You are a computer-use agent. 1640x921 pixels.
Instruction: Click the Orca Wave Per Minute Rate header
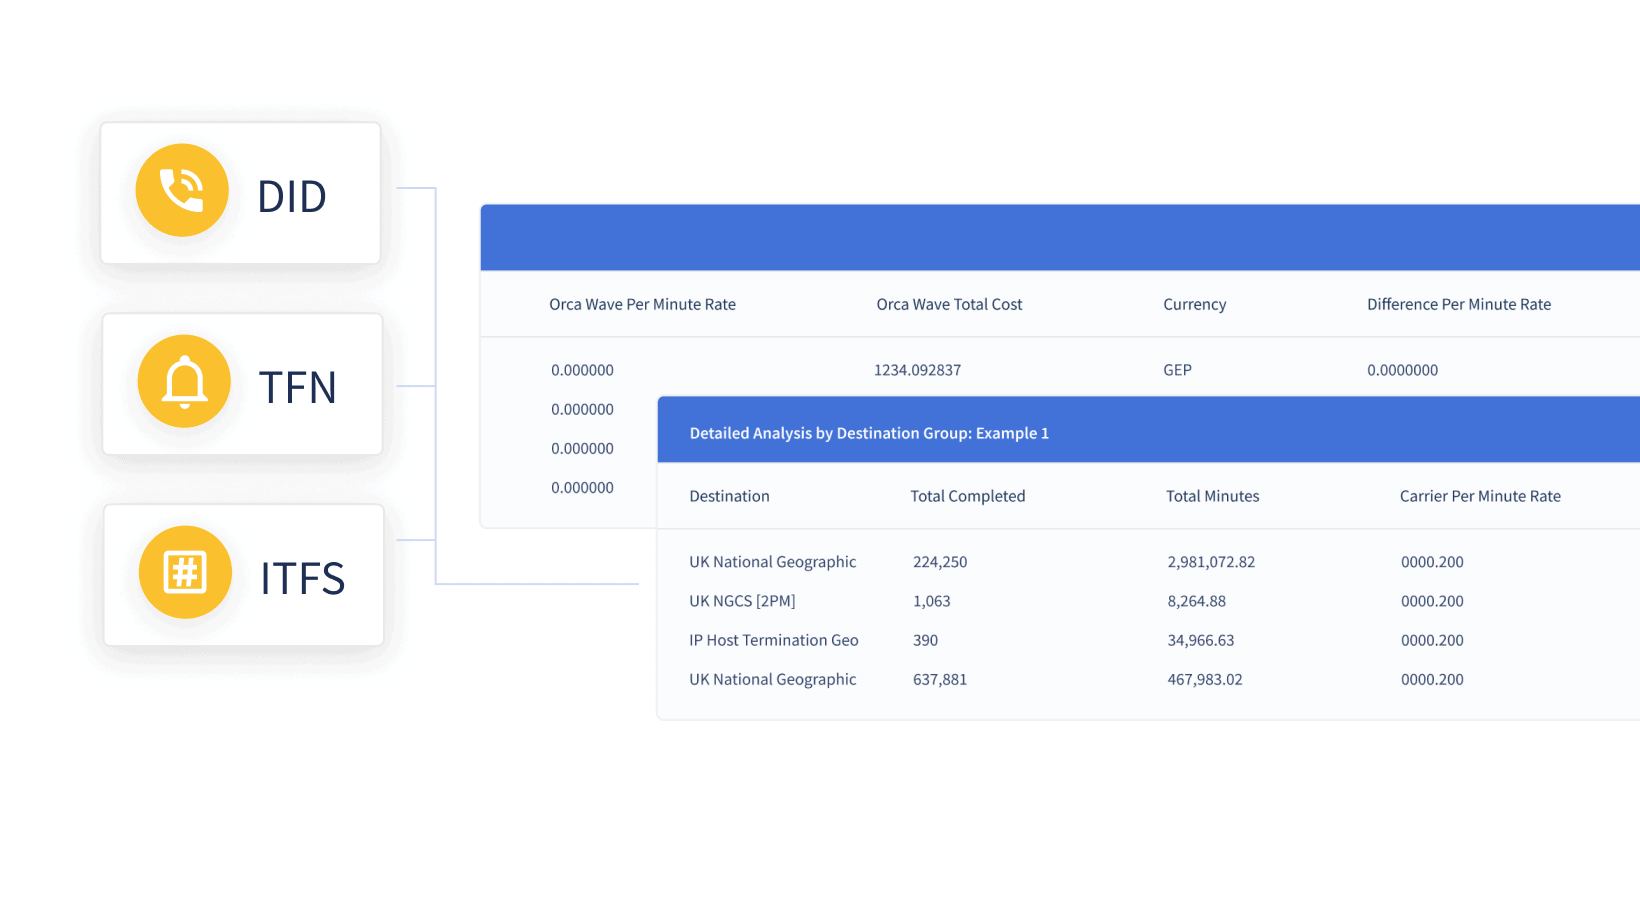(642, 304)
